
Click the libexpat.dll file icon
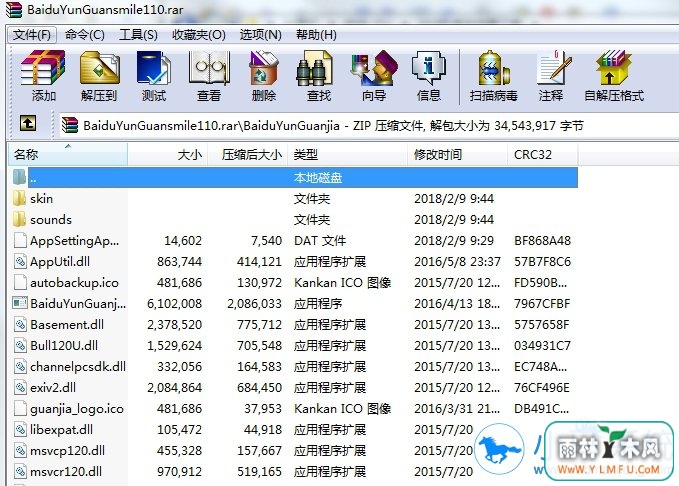pyautogui.click(x=20, y=430)
